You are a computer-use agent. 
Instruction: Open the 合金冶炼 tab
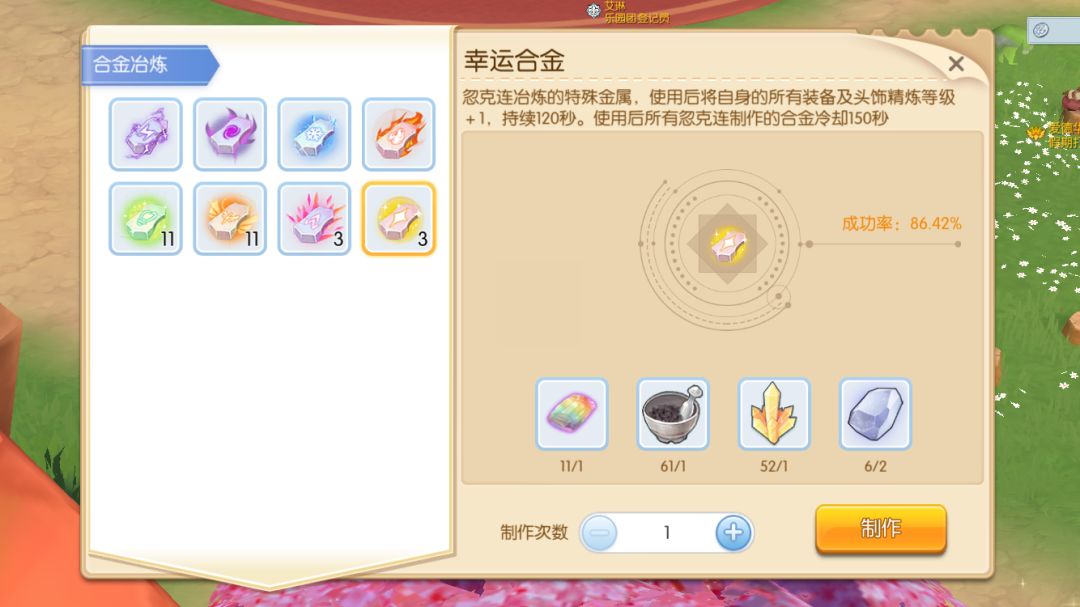tap(149, 65)
